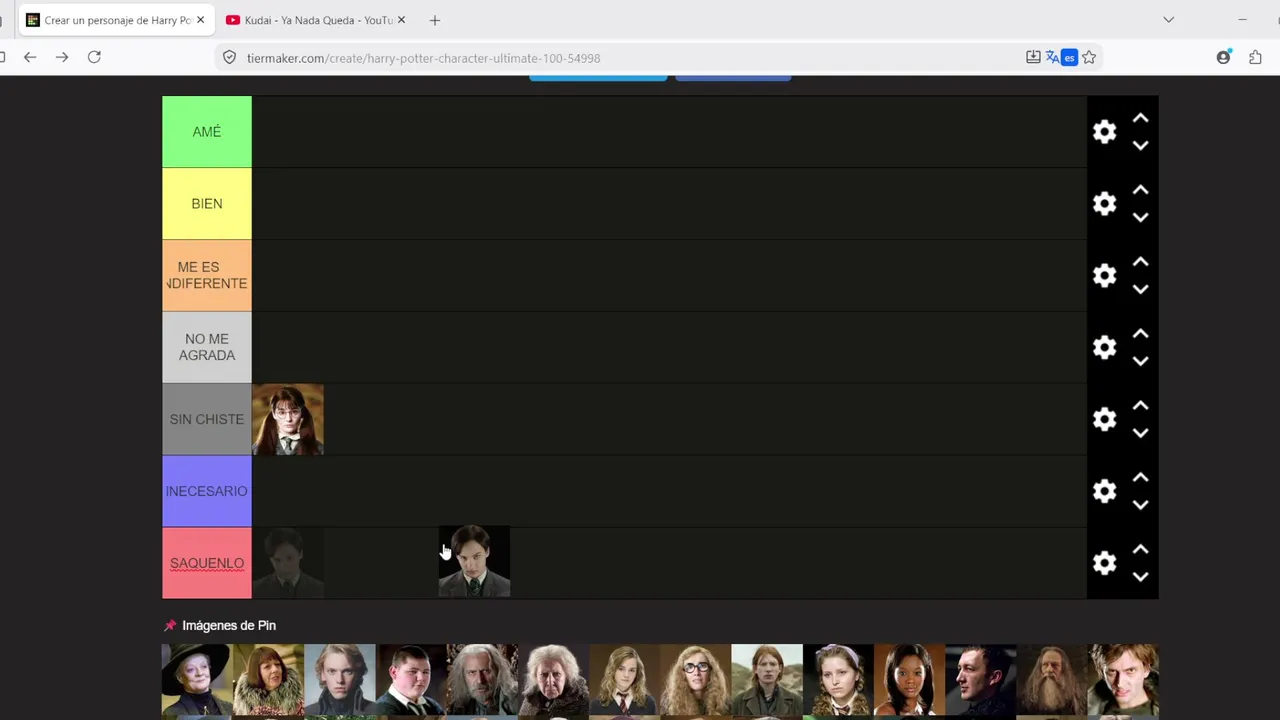Click the Imágenes de Pin heading
This screenshot has height=720, width=1280.
(x=229, y=626)
